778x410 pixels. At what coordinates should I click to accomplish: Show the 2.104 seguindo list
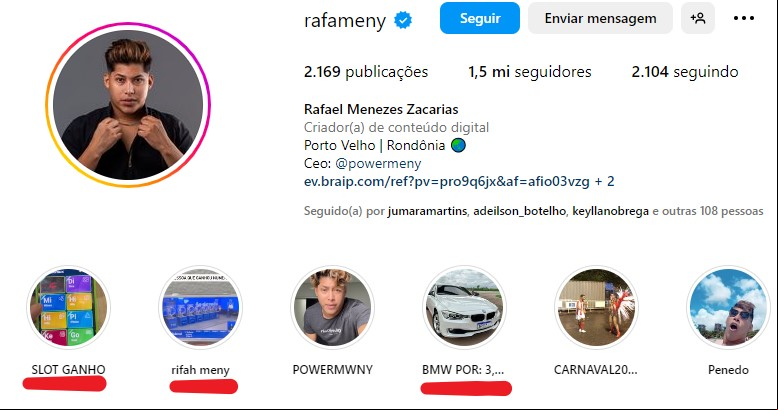pos(685,72)
